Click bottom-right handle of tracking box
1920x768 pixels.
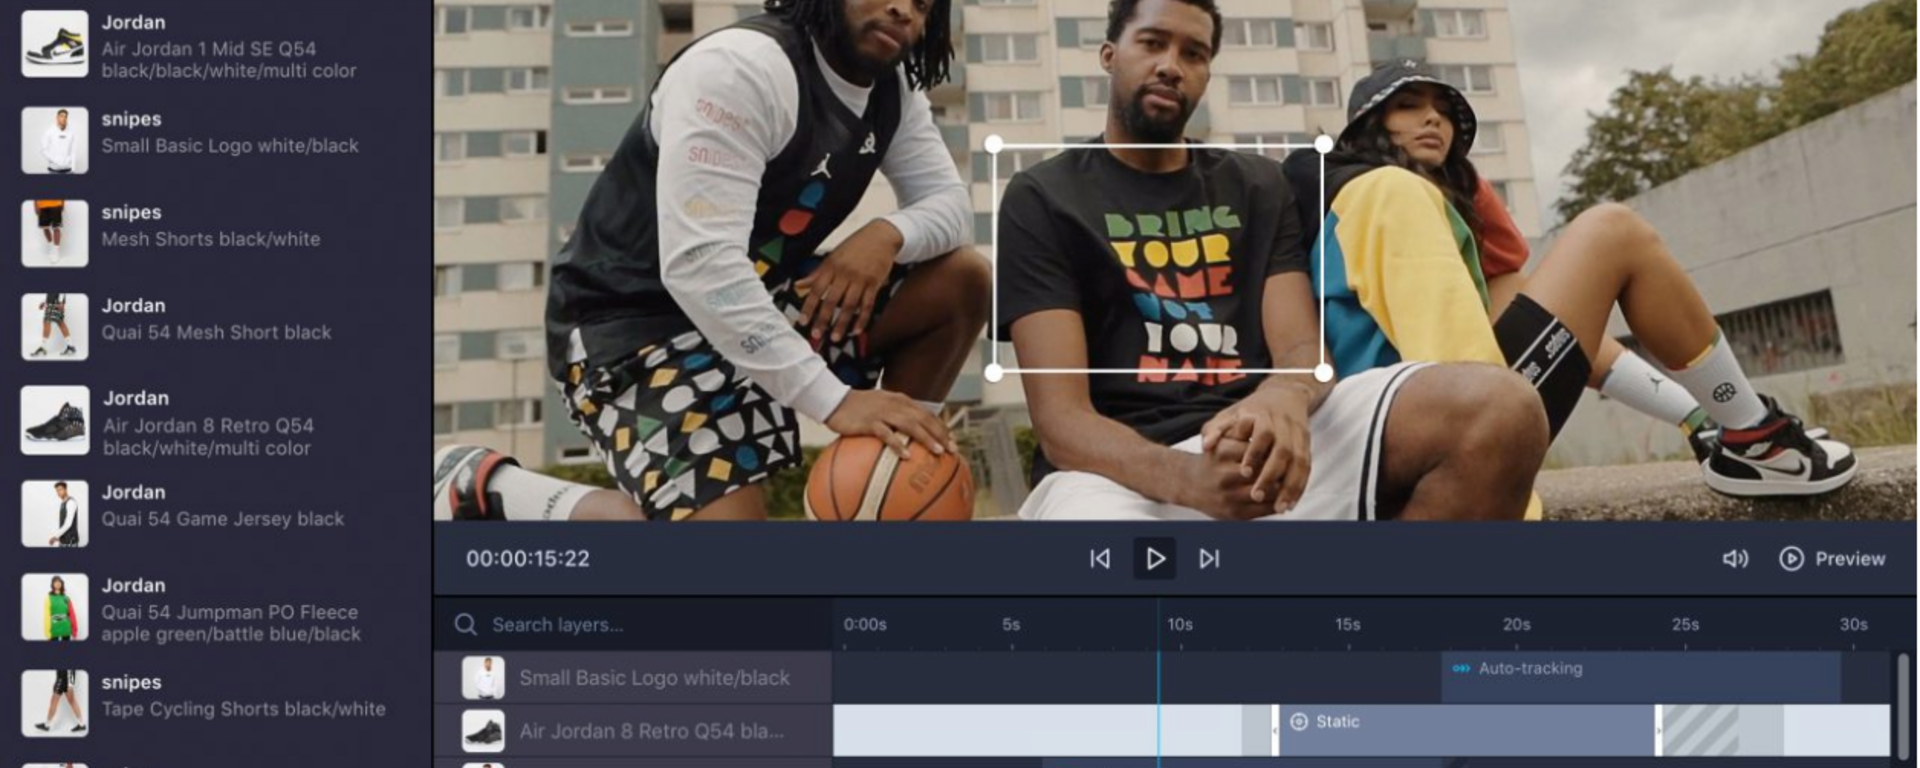[1323, 373]
